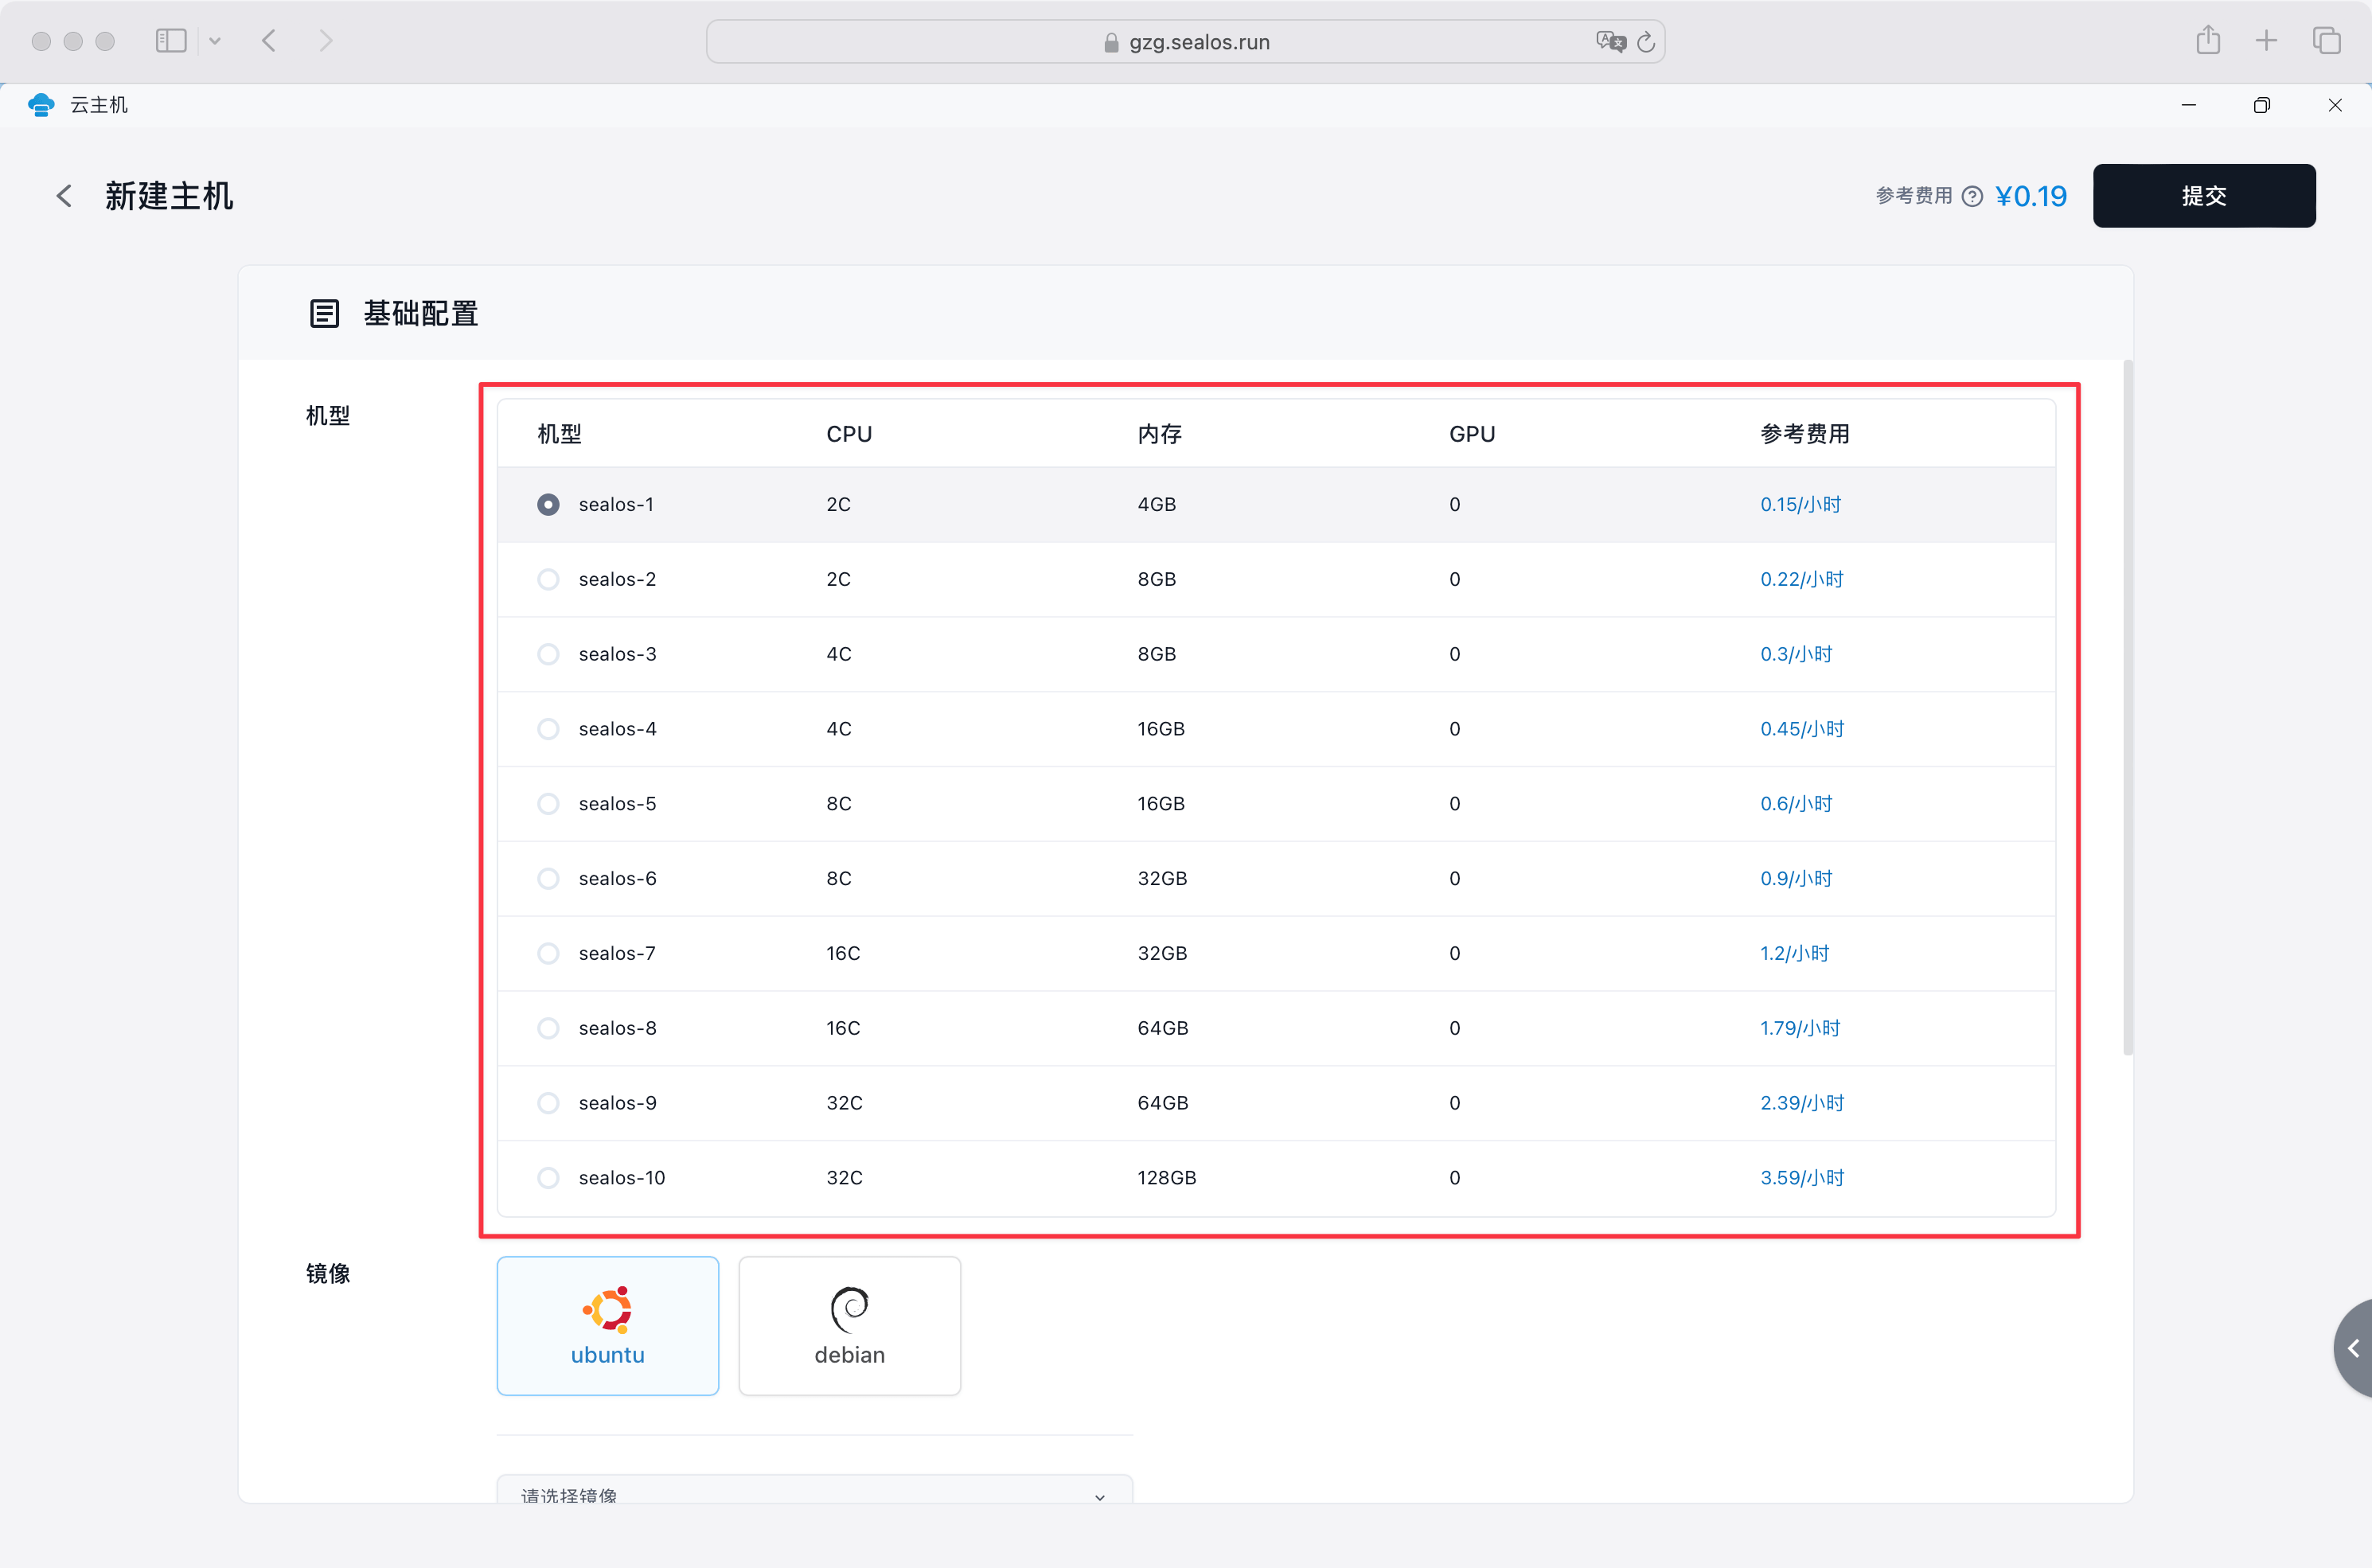Open a new tab with the plus icon
This screenshot has height=1568, width=2372.
click(x=2266, y=41)
